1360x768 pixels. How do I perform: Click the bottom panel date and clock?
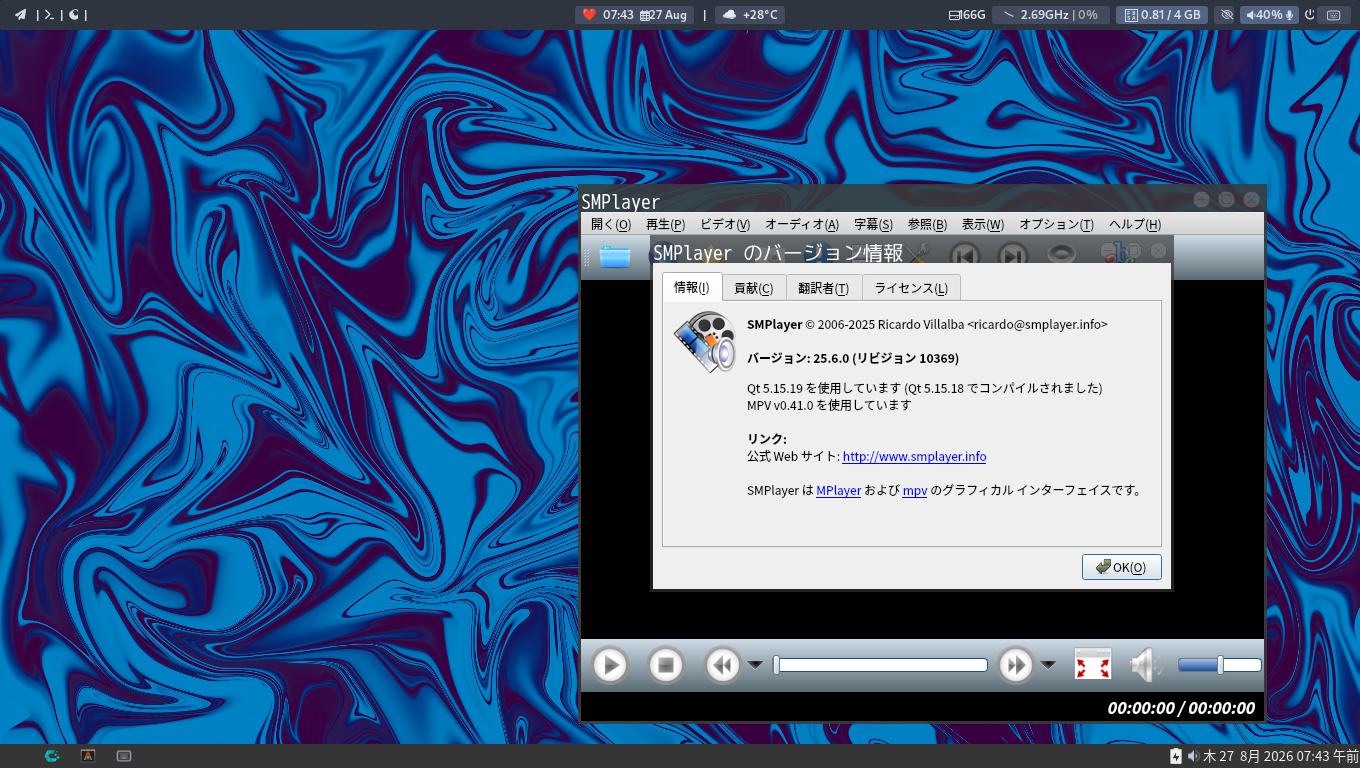coord(1280,756)
